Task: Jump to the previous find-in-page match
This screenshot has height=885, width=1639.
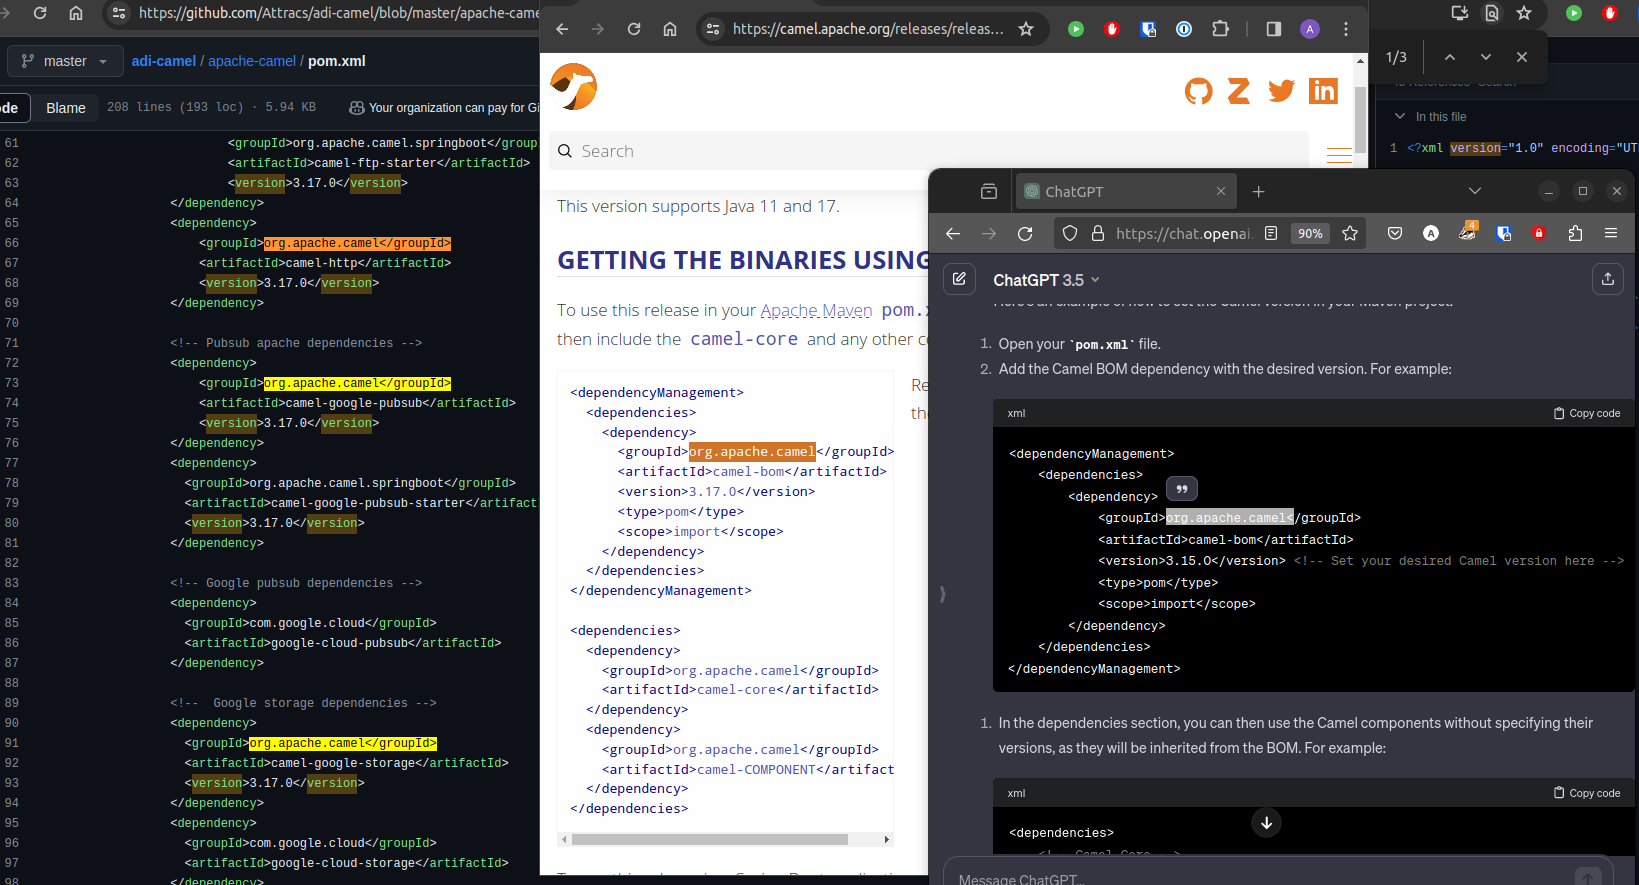Action: tap(1450, 57)
